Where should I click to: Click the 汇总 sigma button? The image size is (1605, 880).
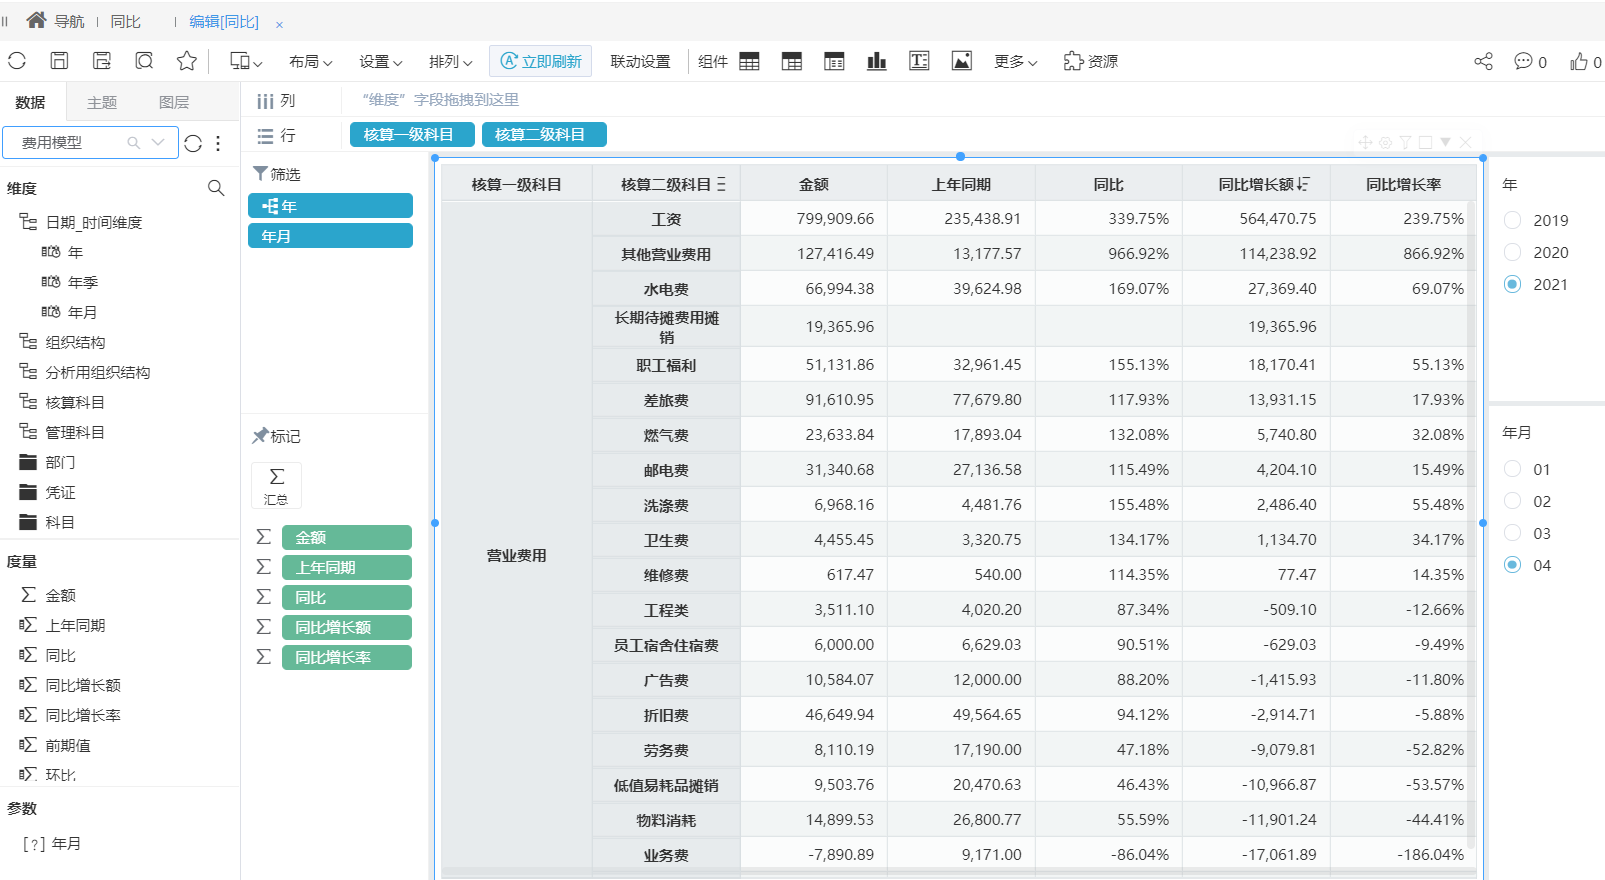pos(276,485)
